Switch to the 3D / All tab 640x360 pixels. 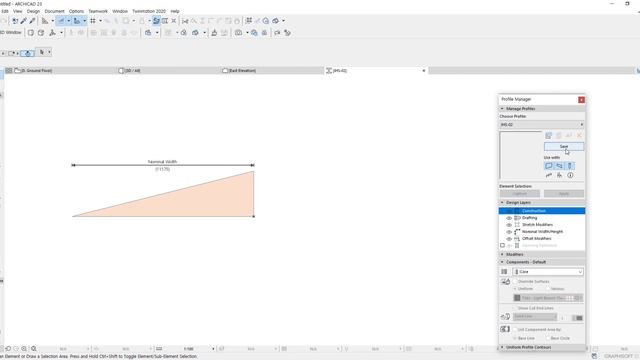point(169,71)
